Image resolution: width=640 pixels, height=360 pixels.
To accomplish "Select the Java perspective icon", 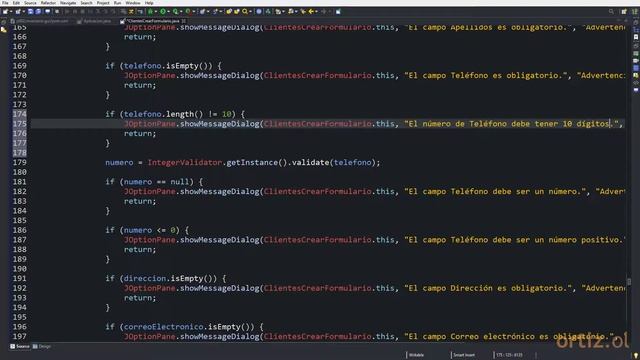I will 635,11.
